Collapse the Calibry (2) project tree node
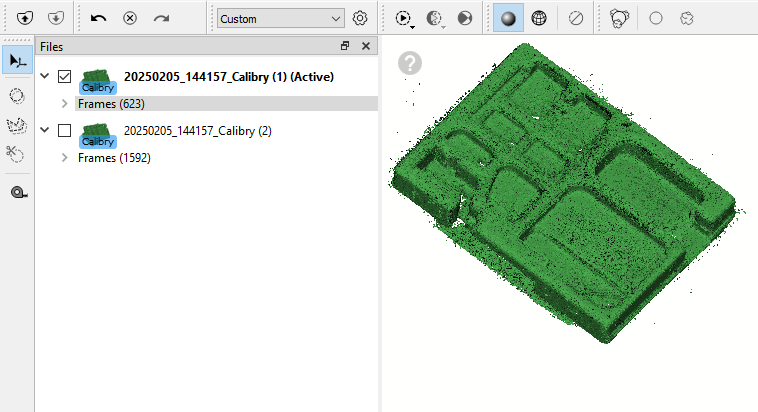The height and width of the screenshot is (412, 758). point(45,130)
